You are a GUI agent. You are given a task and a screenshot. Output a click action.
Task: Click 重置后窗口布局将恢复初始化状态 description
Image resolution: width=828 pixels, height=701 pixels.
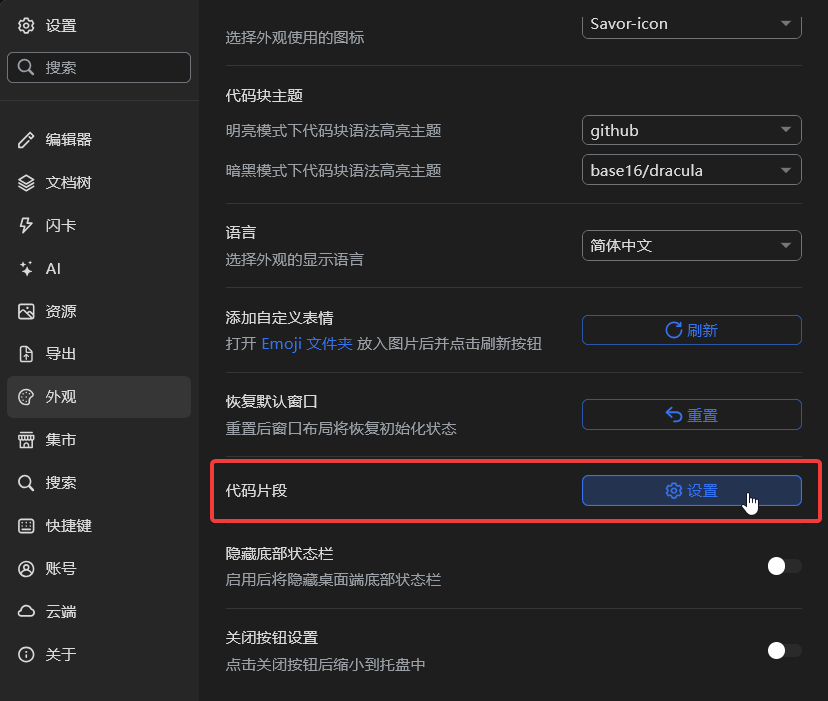(x=341, y=428)
